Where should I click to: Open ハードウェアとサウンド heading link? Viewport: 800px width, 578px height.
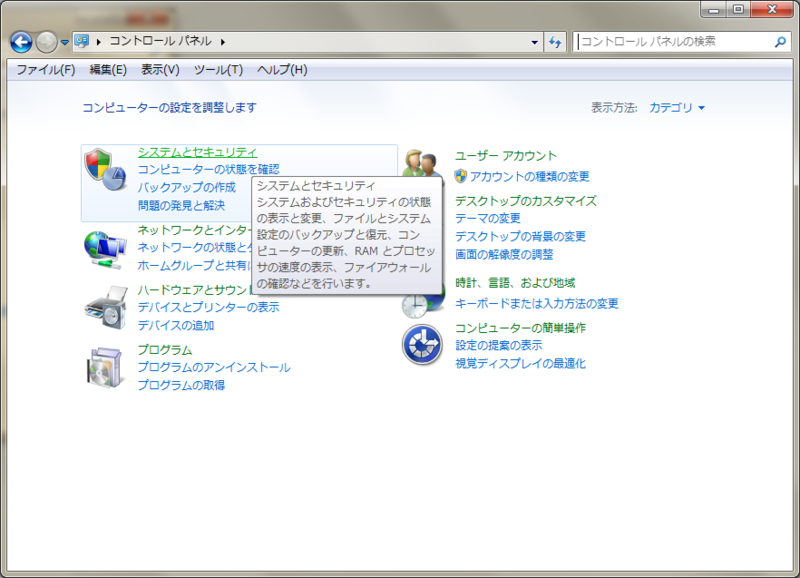point(195,290)
